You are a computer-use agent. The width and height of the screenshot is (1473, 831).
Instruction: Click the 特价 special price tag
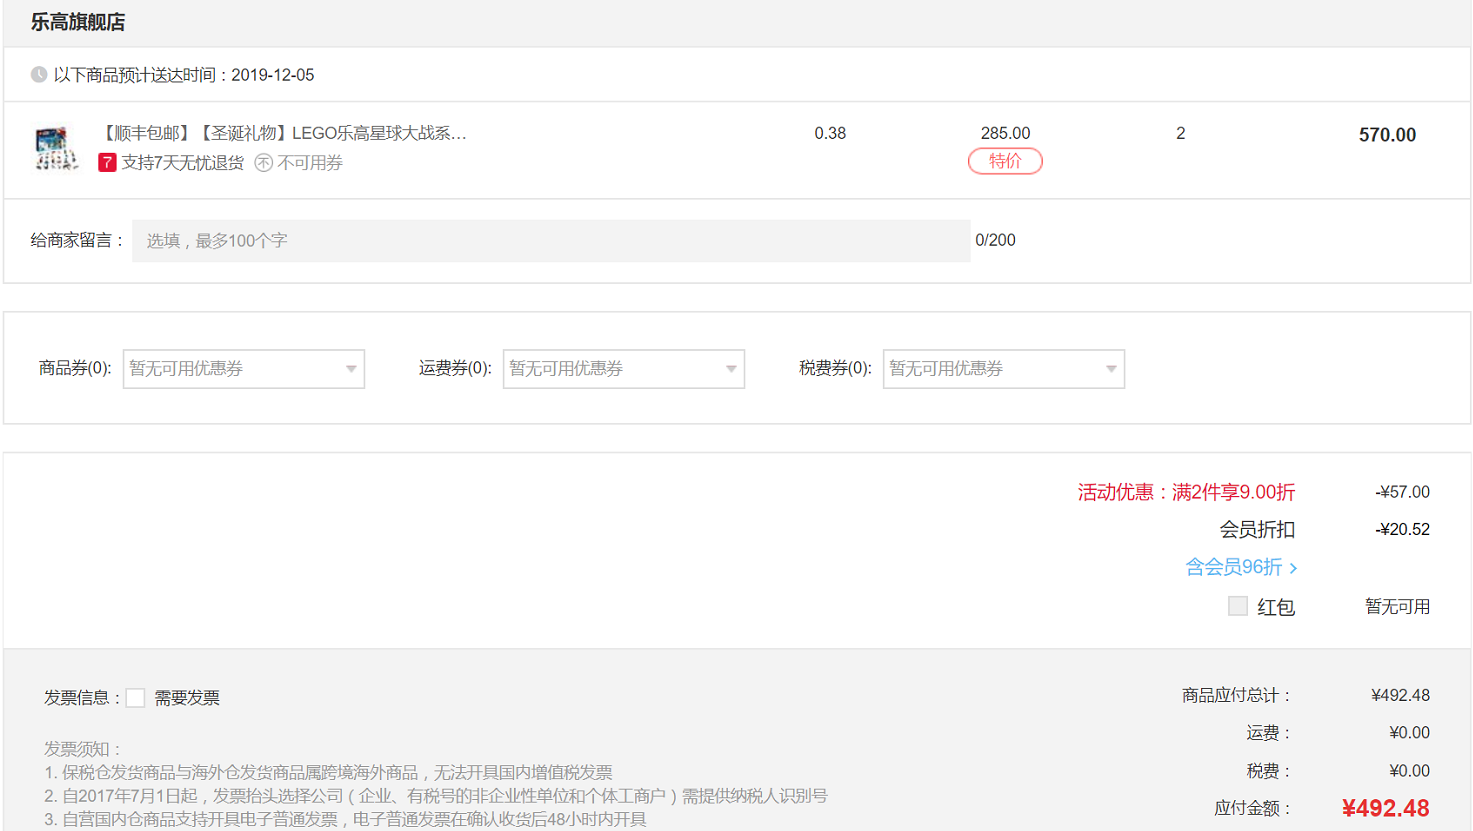tap(1005, 161)
